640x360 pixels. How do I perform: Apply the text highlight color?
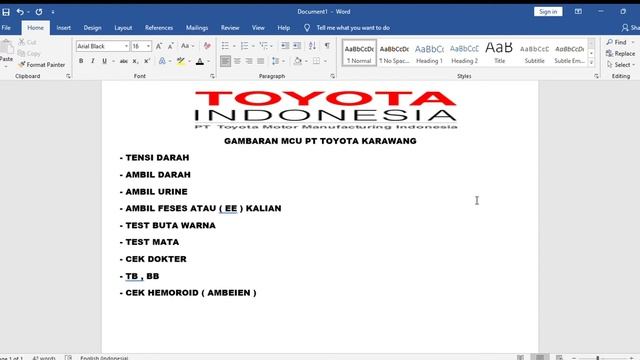pyautogui.click(x=181, y=61)
